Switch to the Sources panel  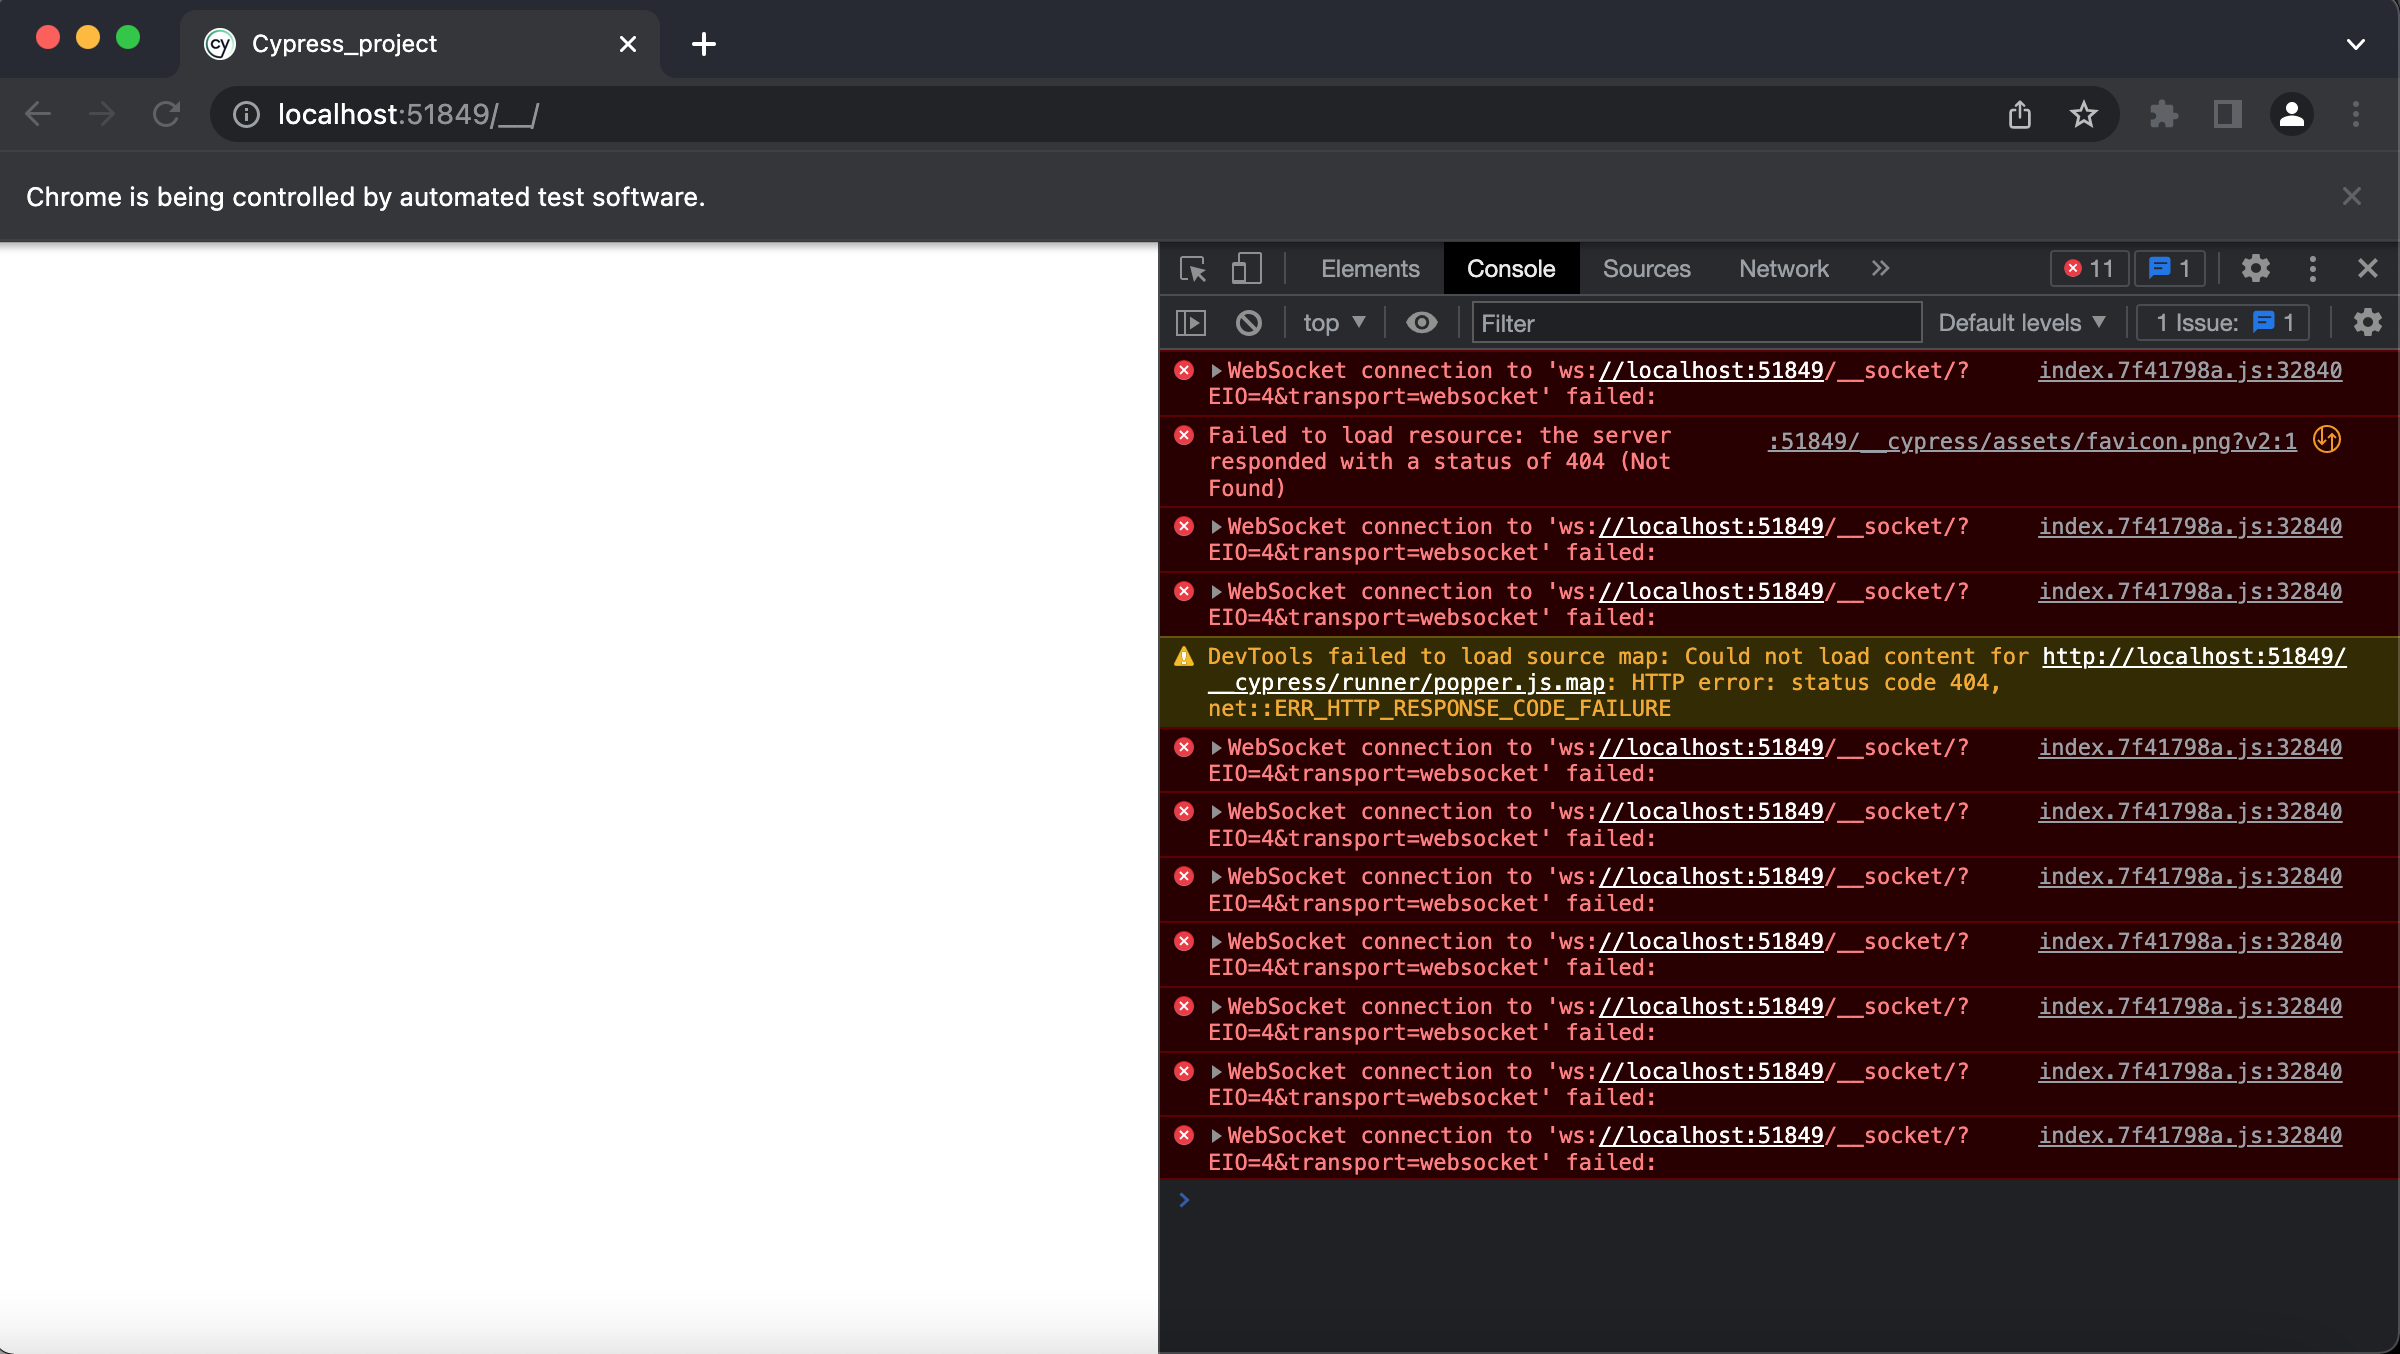[1646, 268]
